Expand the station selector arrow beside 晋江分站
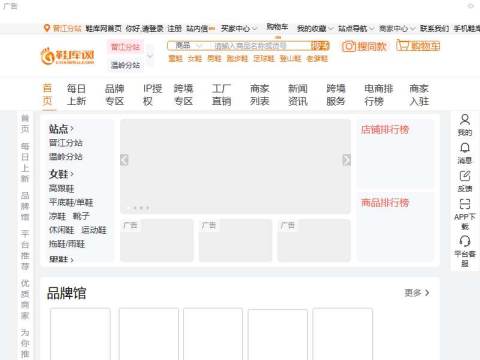The image size is (480, 360). pos(150,55)
